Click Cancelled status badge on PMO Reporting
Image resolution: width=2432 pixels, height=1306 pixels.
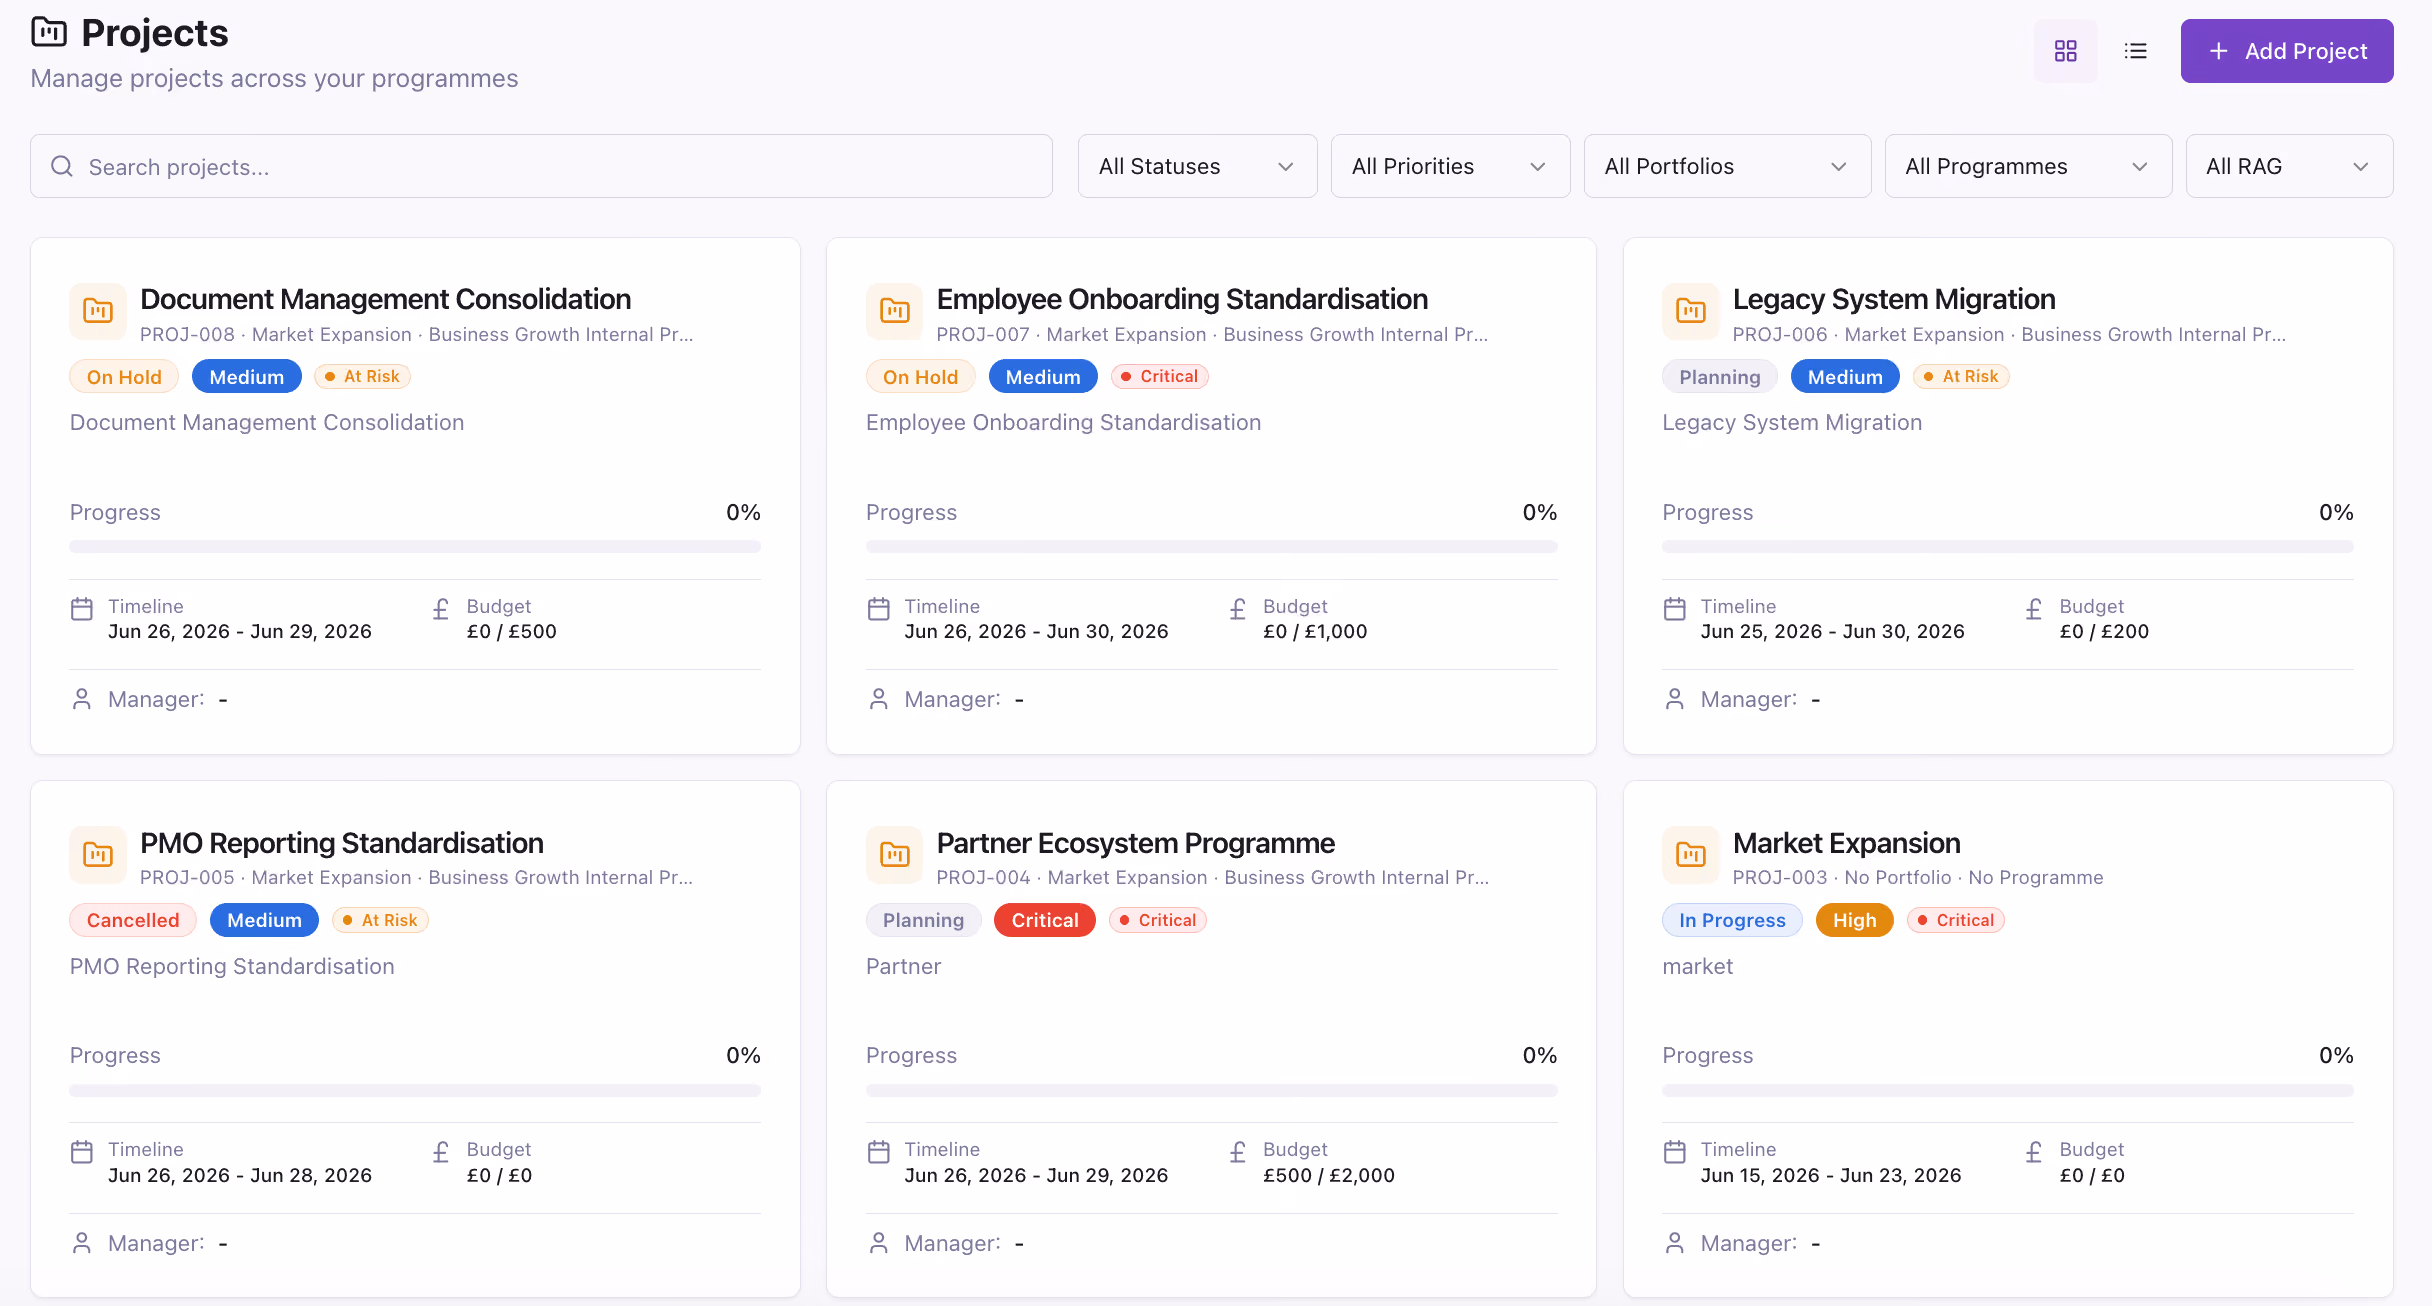point(133,920)
